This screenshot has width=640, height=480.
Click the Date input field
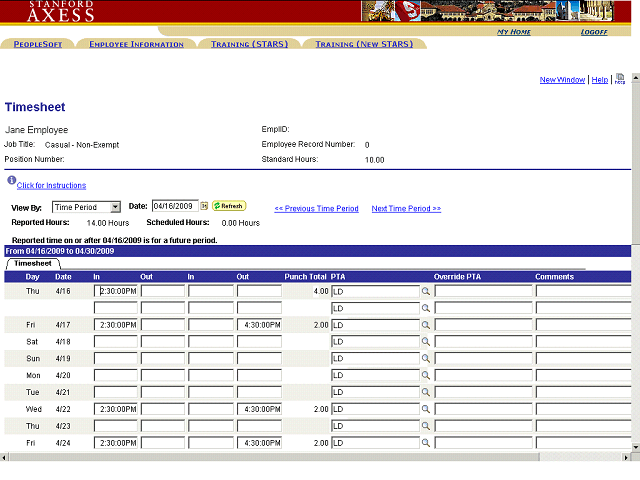(x=175, y=206)
